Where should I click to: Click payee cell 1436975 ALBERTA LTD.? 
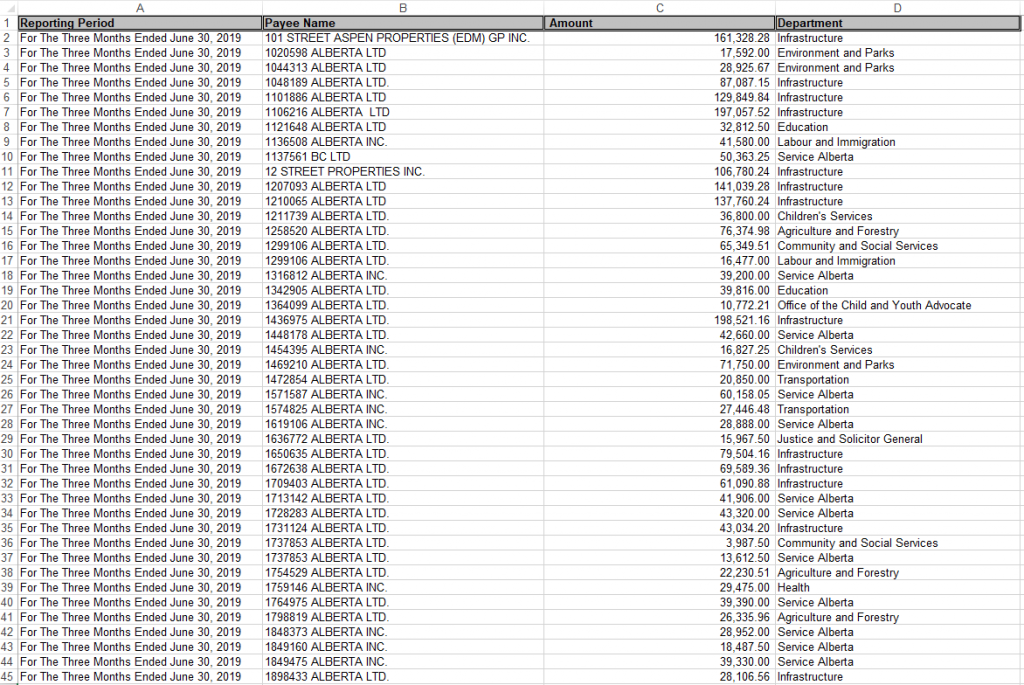(x=403, y=320)
